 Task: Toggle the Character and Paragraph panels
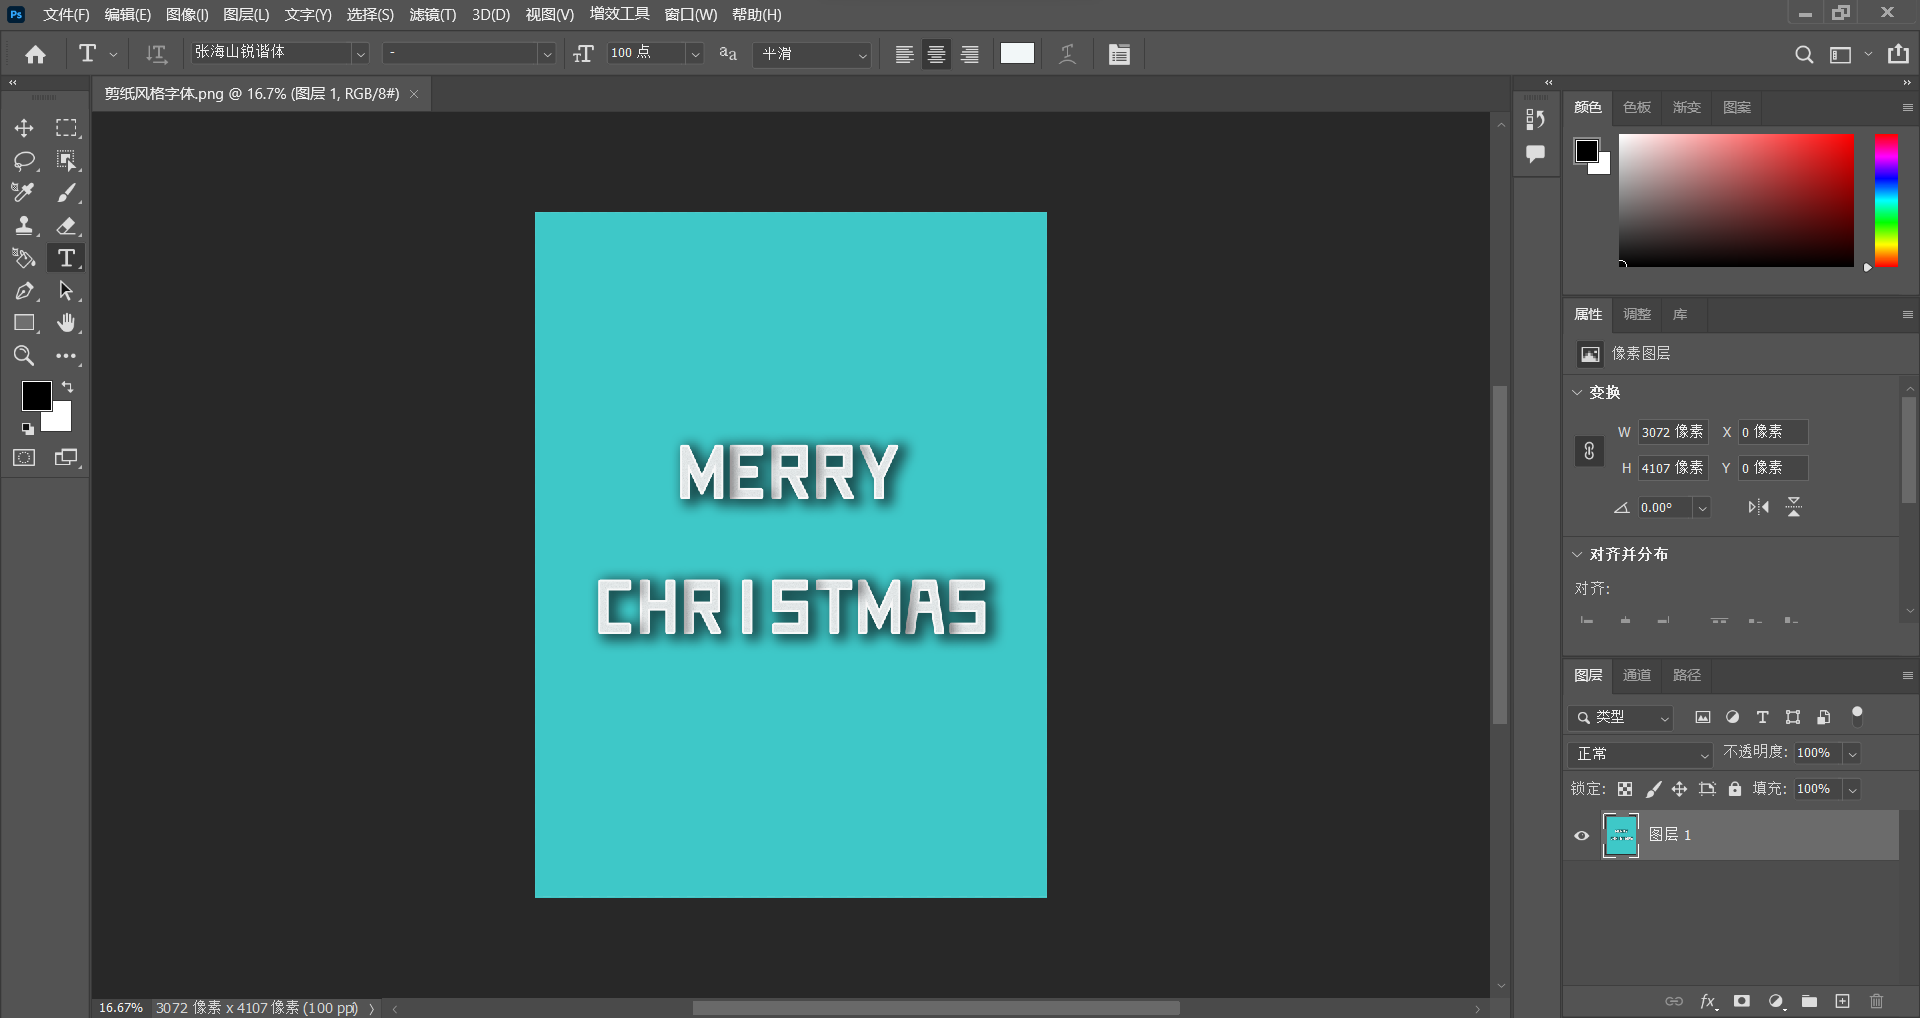(x=1119, y=54)
